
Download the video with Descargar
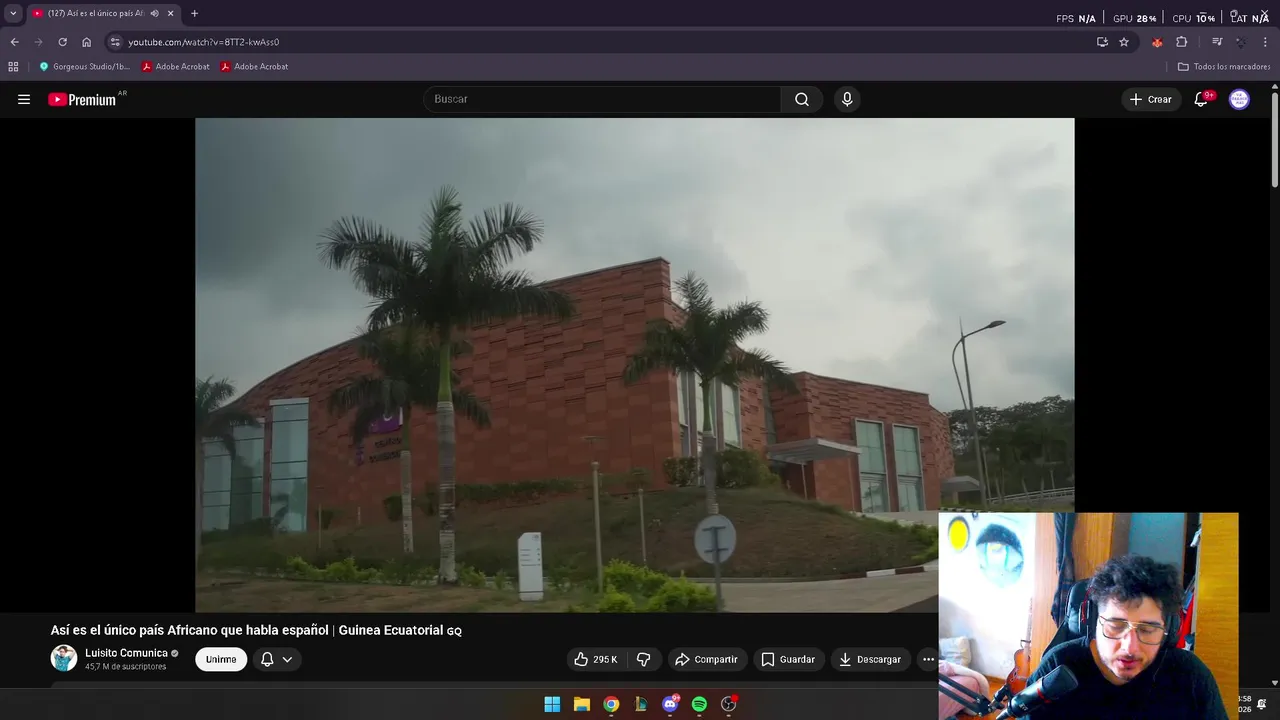[870, 659]
